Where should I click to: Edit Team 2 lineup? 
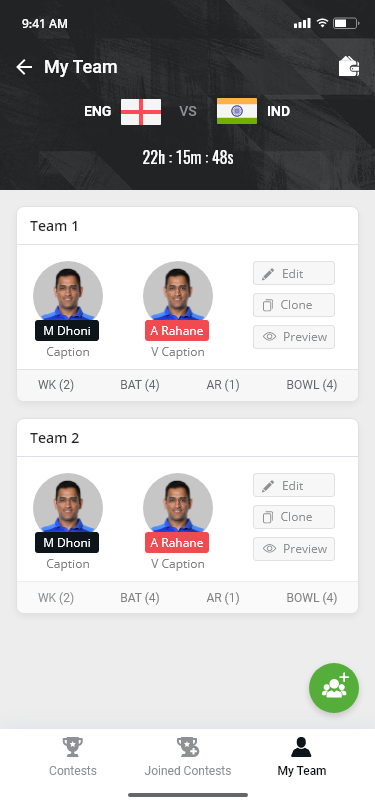pyautogui.click(x=294, y=486)
